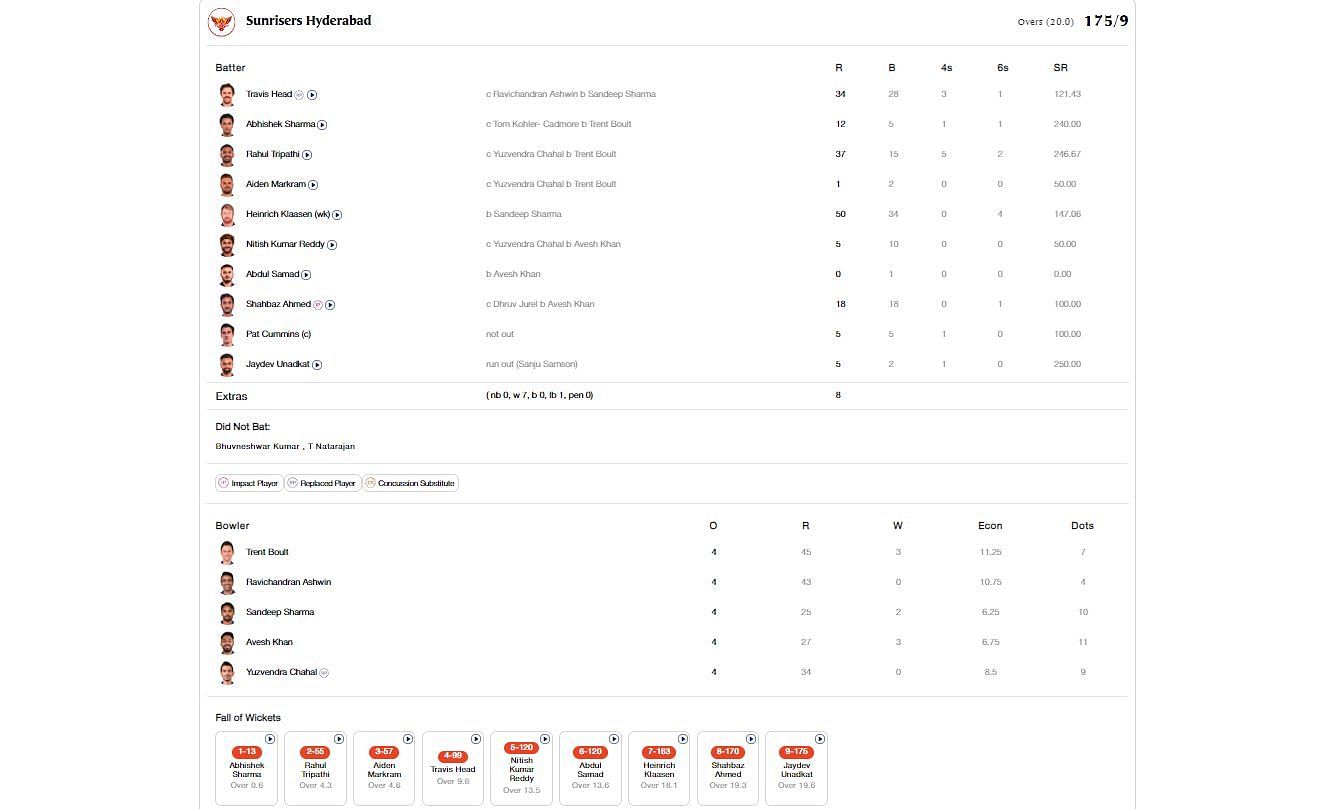Play video on 6-120 Abdul Samad wicket card
The width and height of the screenshot is (1332, 809).
pos(614,739)
